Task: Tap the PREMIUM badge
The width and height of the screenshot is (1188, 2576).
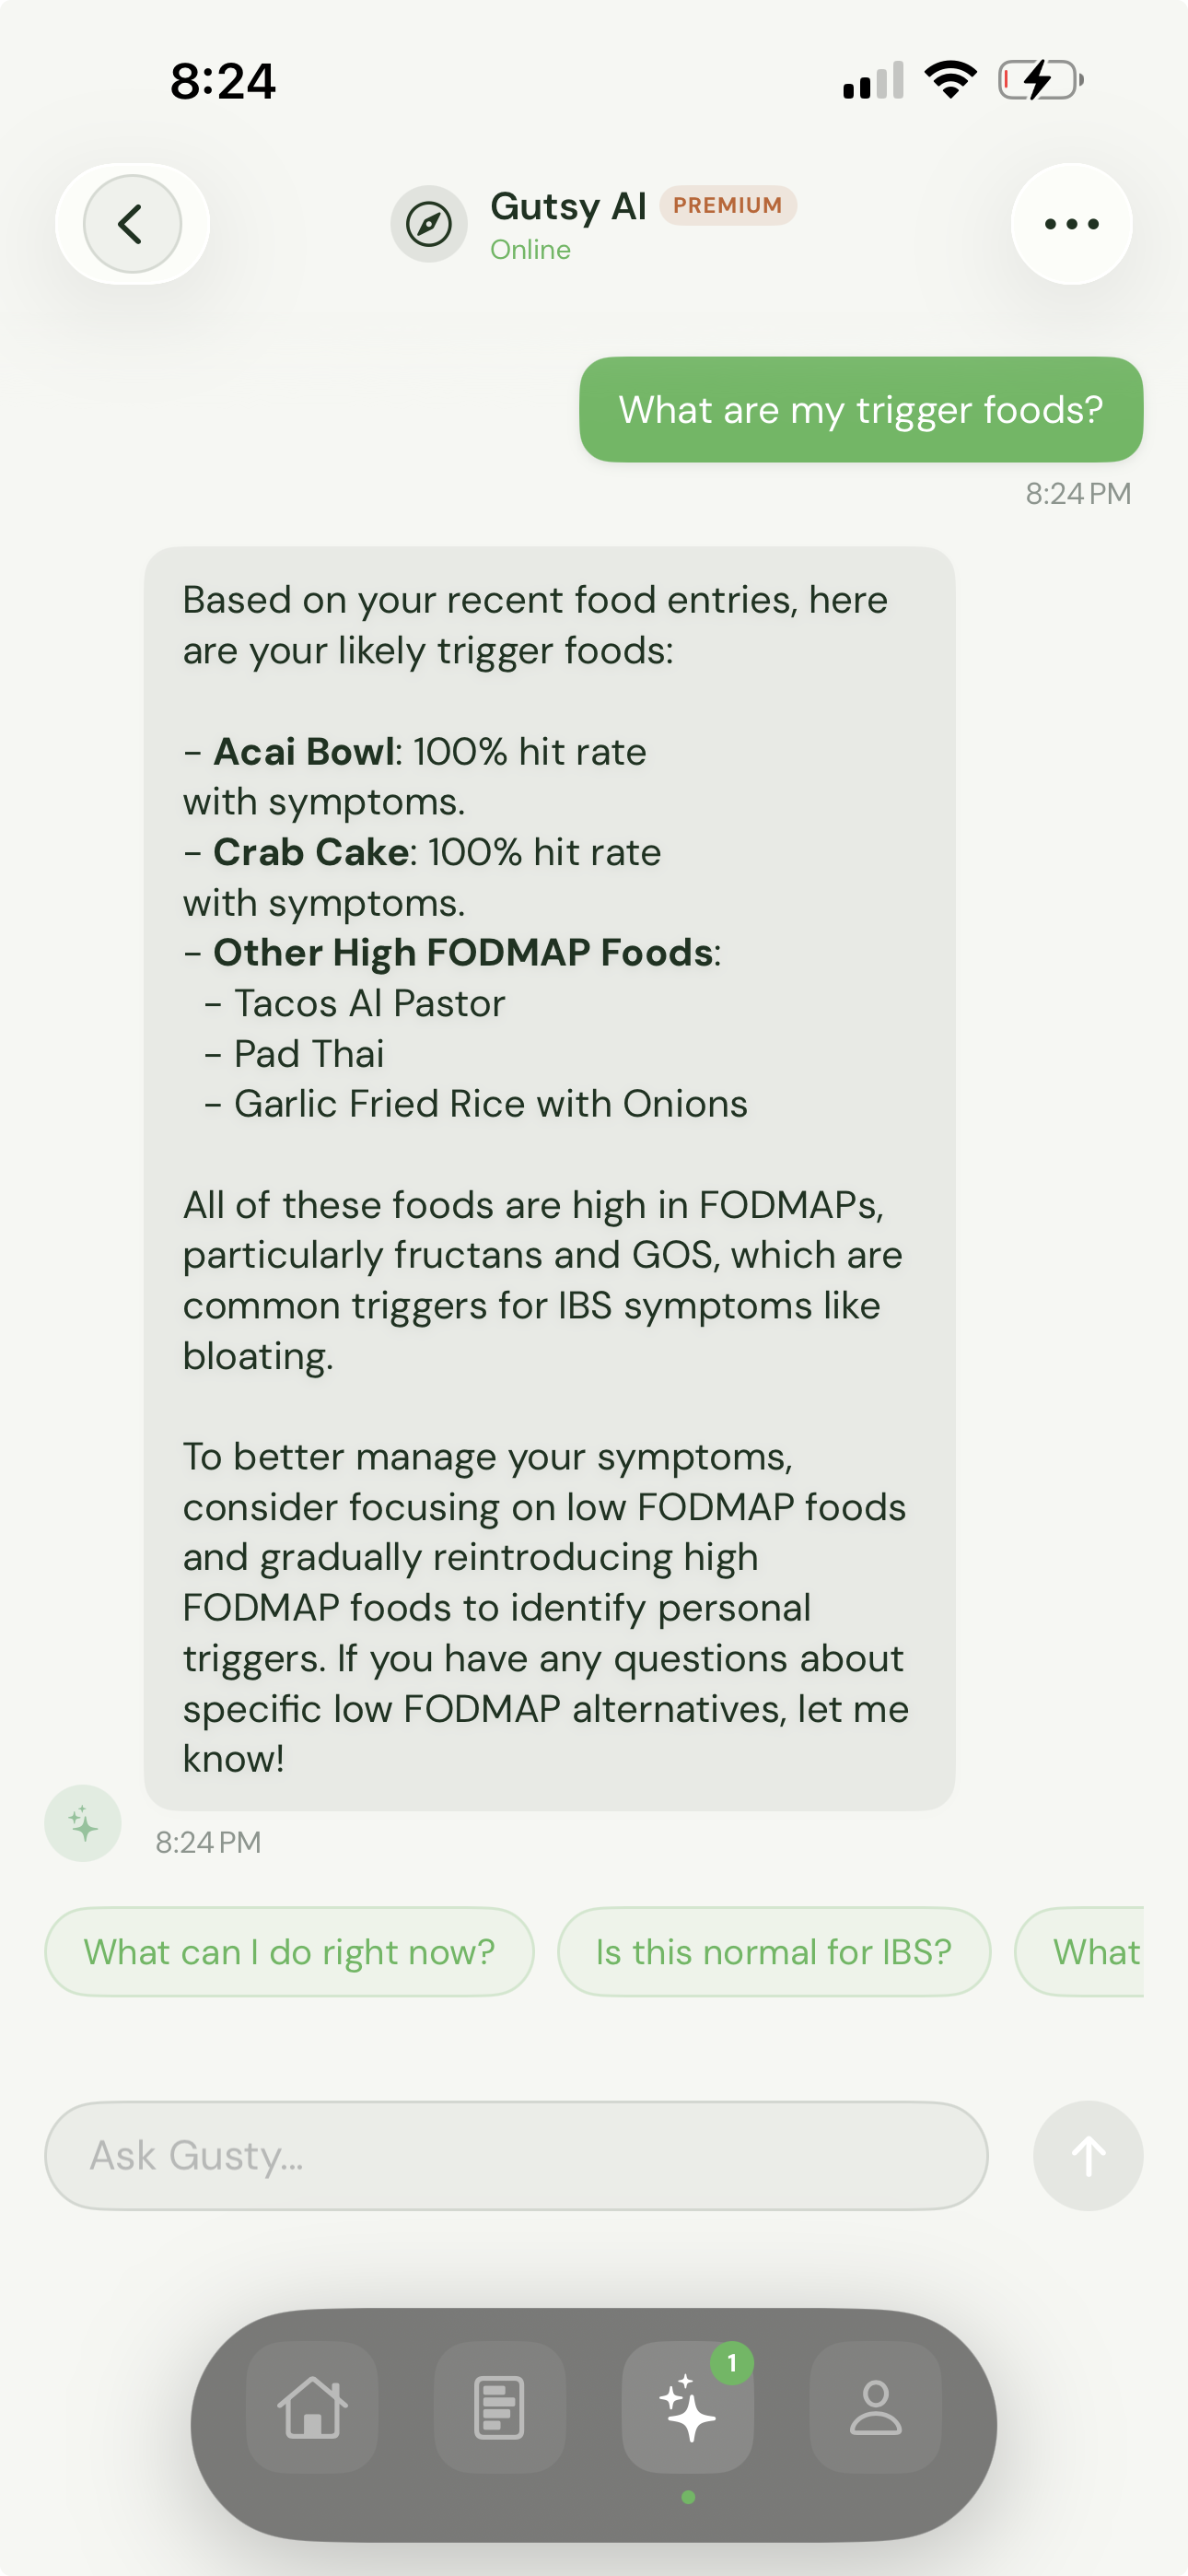Action: click(x=728, y=205)
